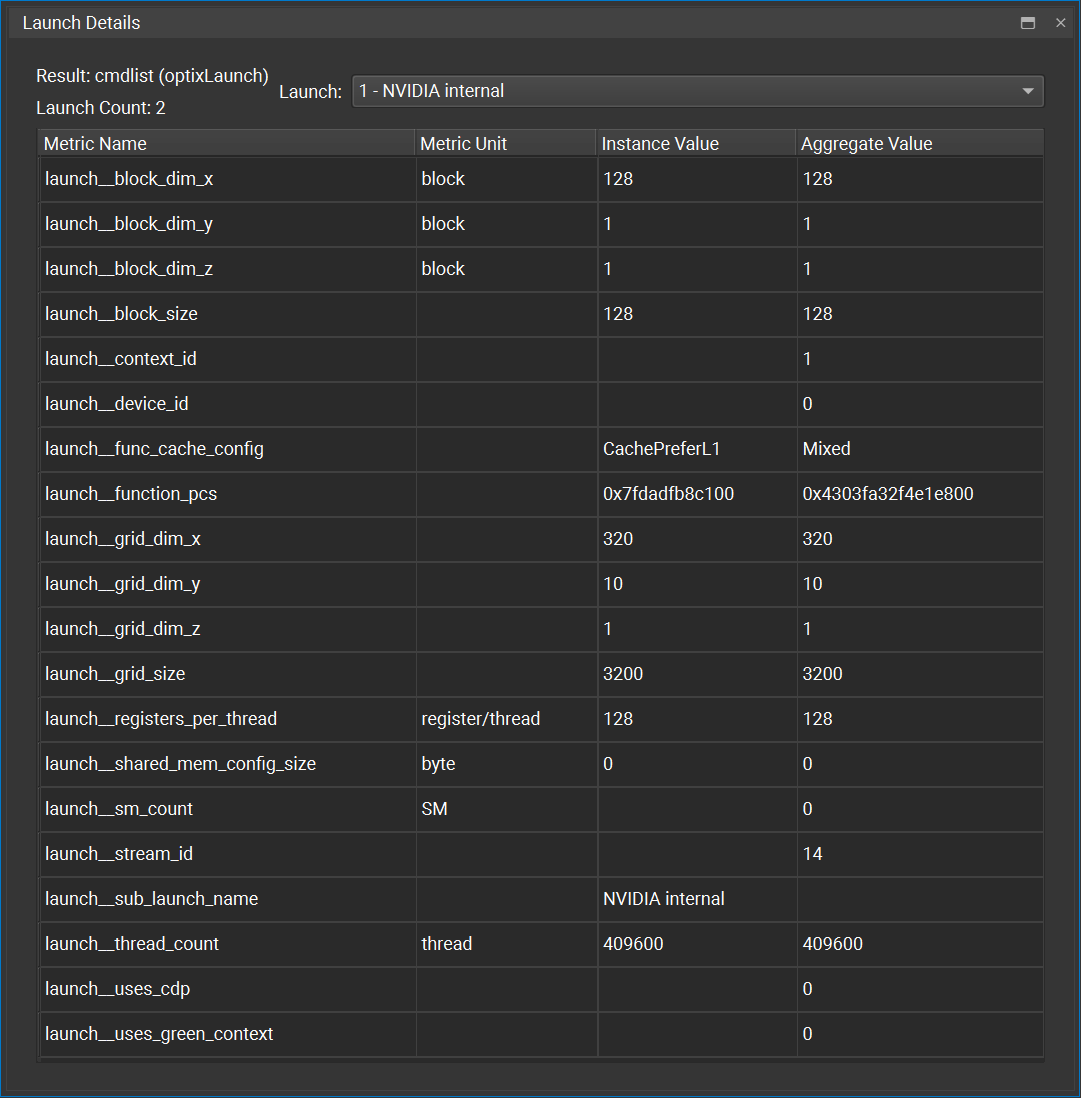Select the launch__block_dim_x row
The image size is (1081, 1098).
pyautogui.click(x=129, y=179)
